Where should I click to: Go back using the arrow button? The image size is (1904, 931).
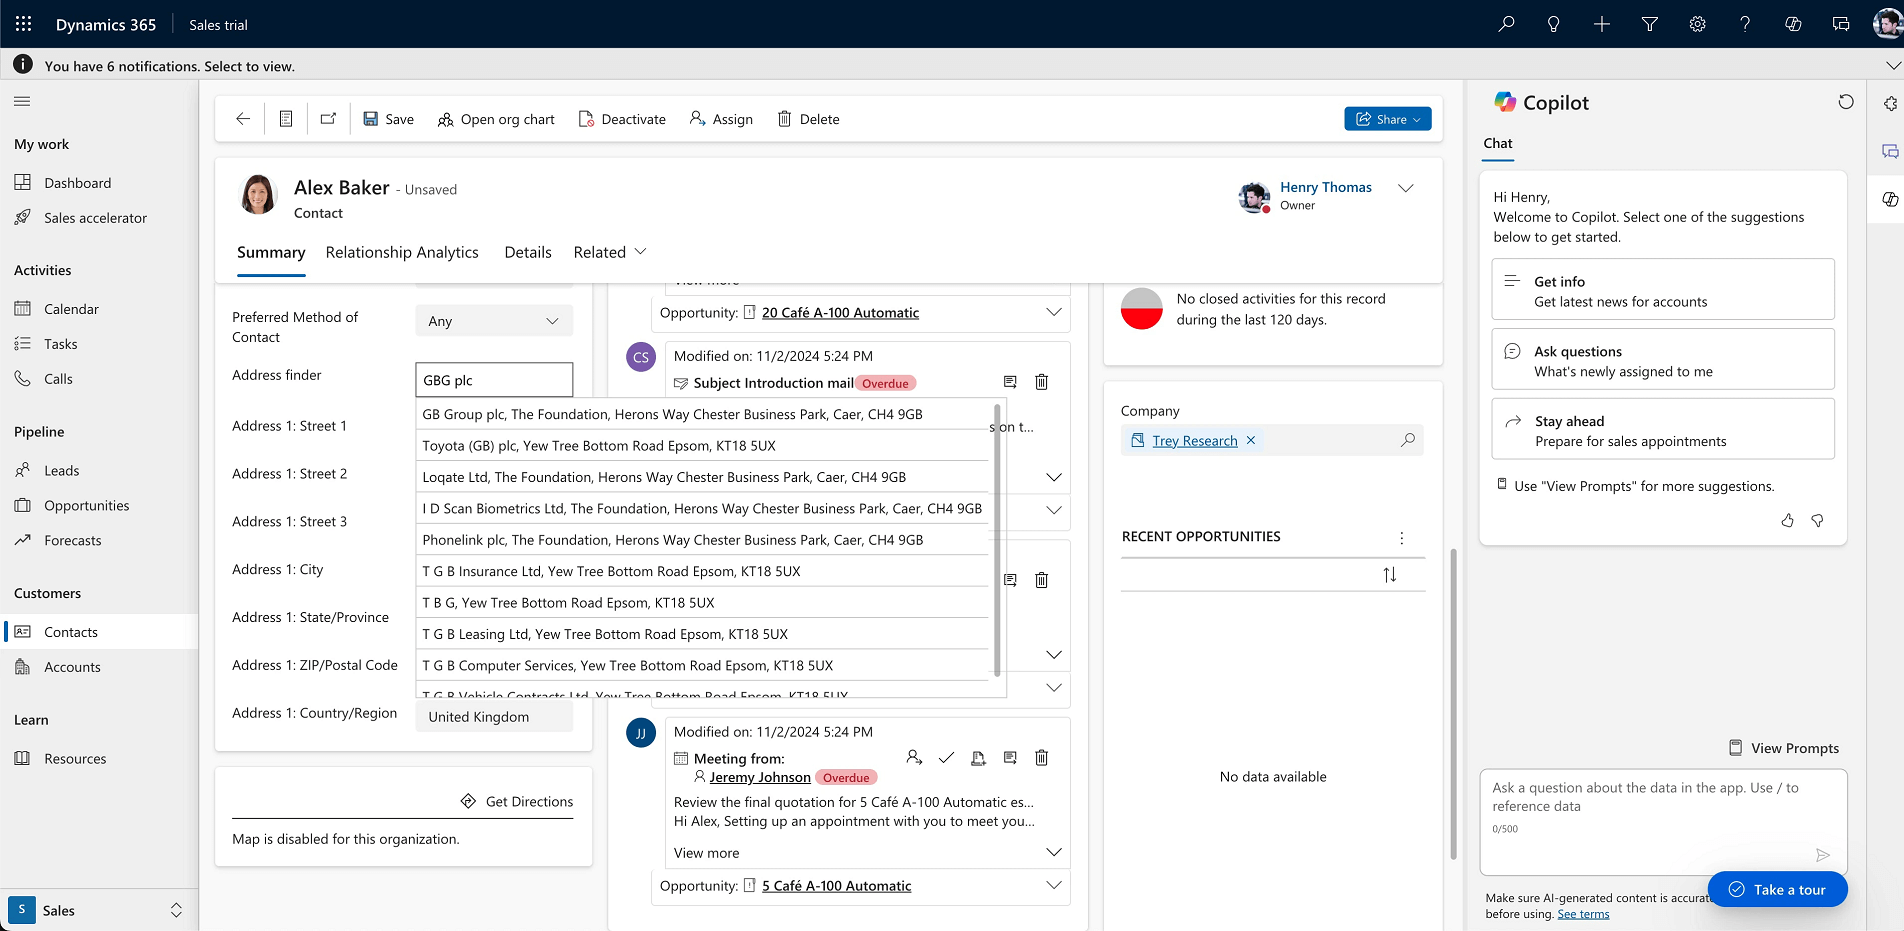(x=243, y=119)
